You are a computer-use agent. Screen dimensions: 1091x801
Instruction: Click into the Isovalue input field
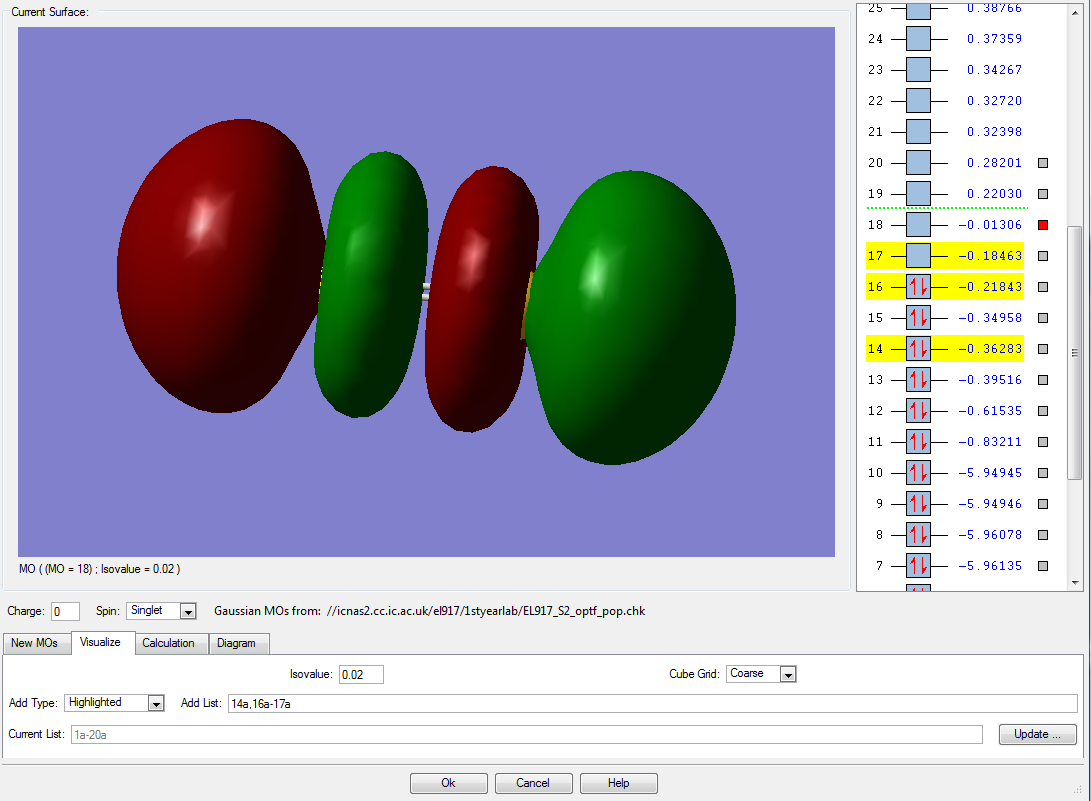[361, 674]
